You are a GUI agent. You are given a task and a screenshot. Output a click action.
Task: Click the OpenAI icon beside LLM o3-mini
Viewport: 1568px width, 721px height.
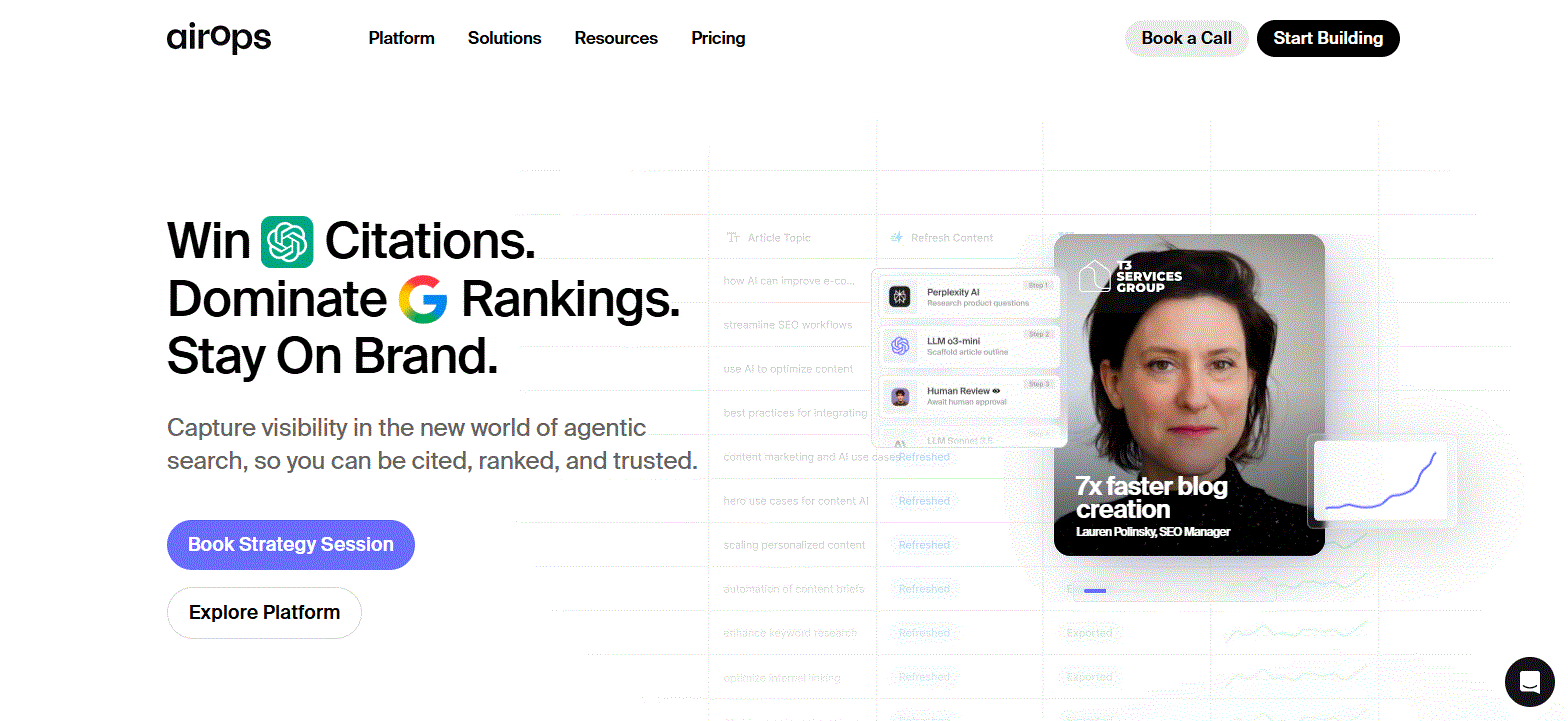900,346
